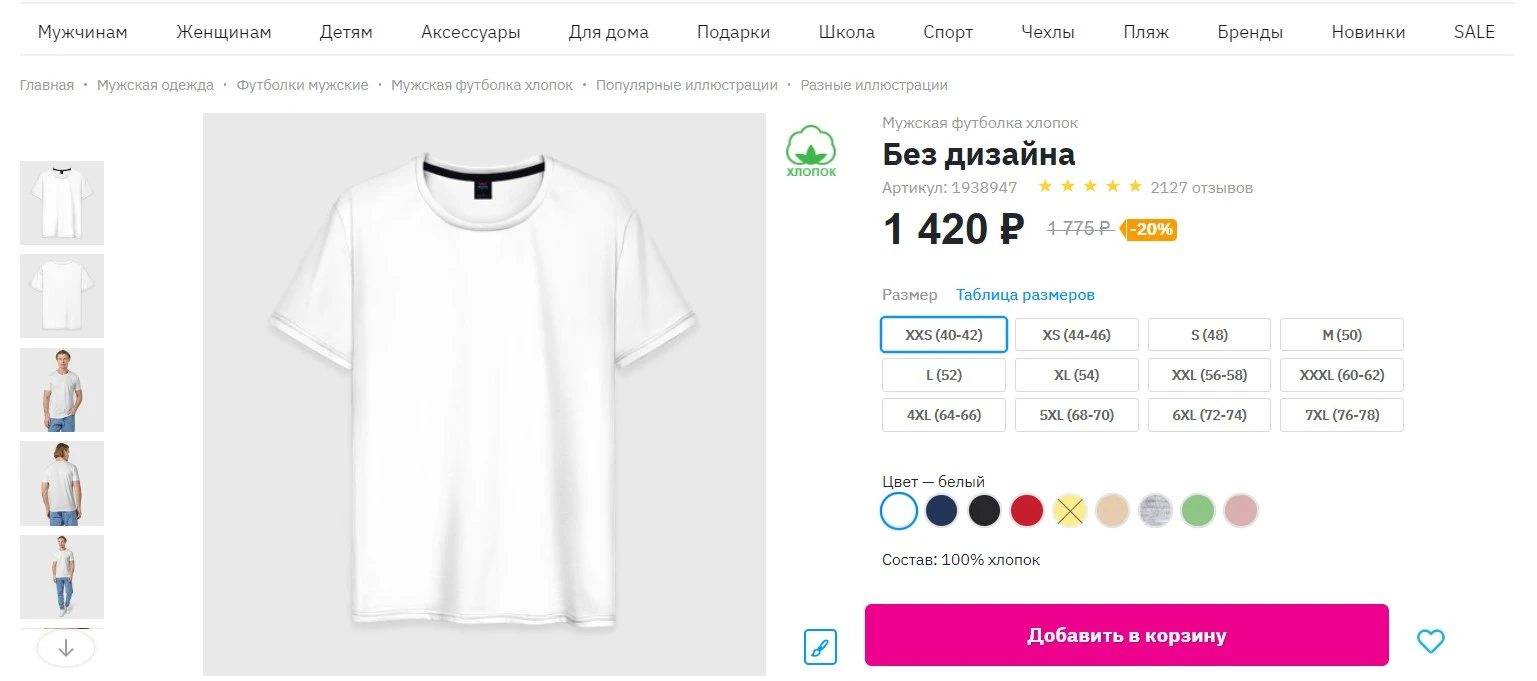Screen dimensions: 1537x681
Task: Open the 'Женщинам' menu
Action: pos(224,32)
